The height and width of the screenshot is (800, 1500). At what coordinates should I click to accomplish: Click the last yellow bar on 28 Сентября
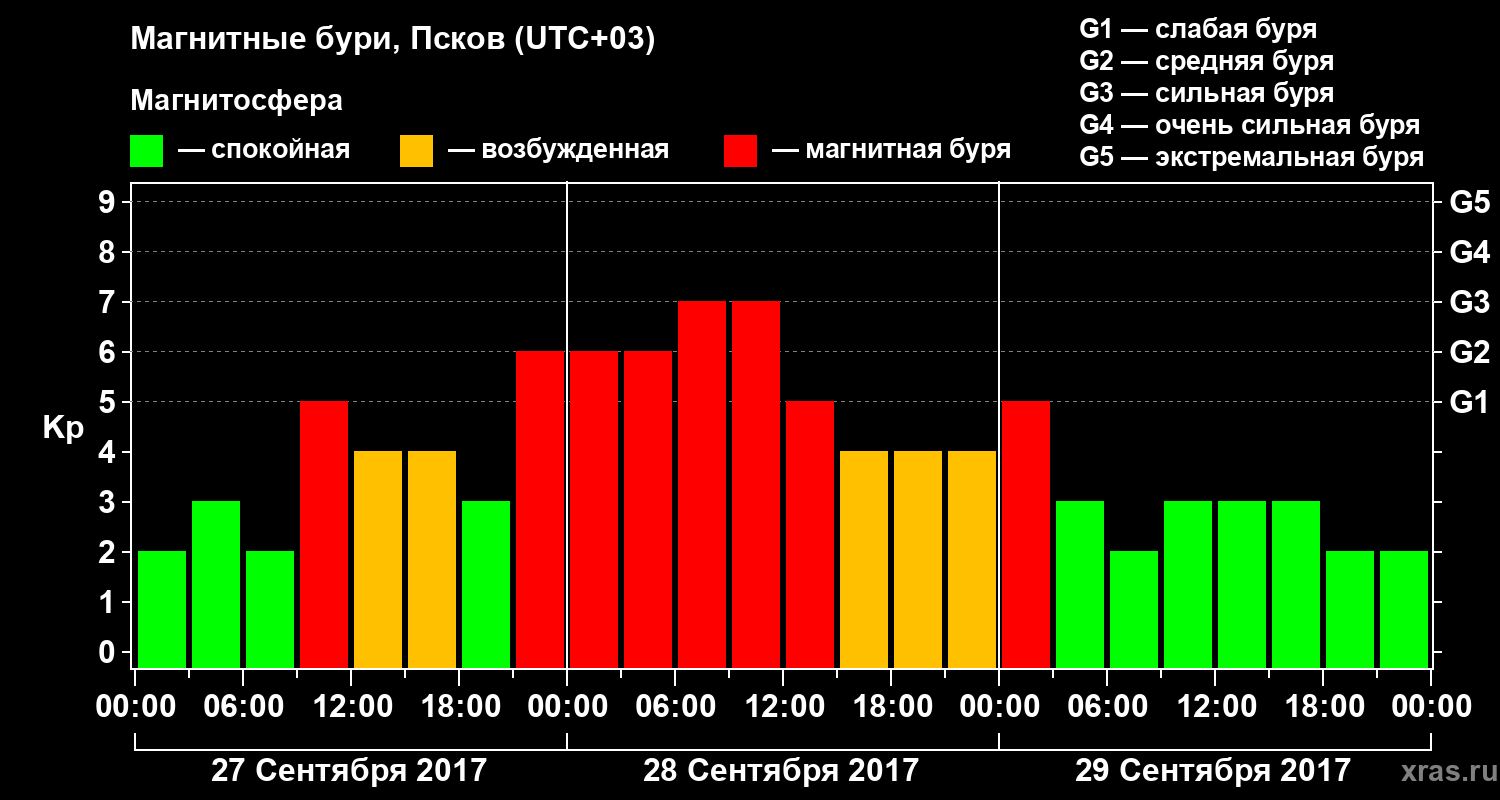coord(972,559)
